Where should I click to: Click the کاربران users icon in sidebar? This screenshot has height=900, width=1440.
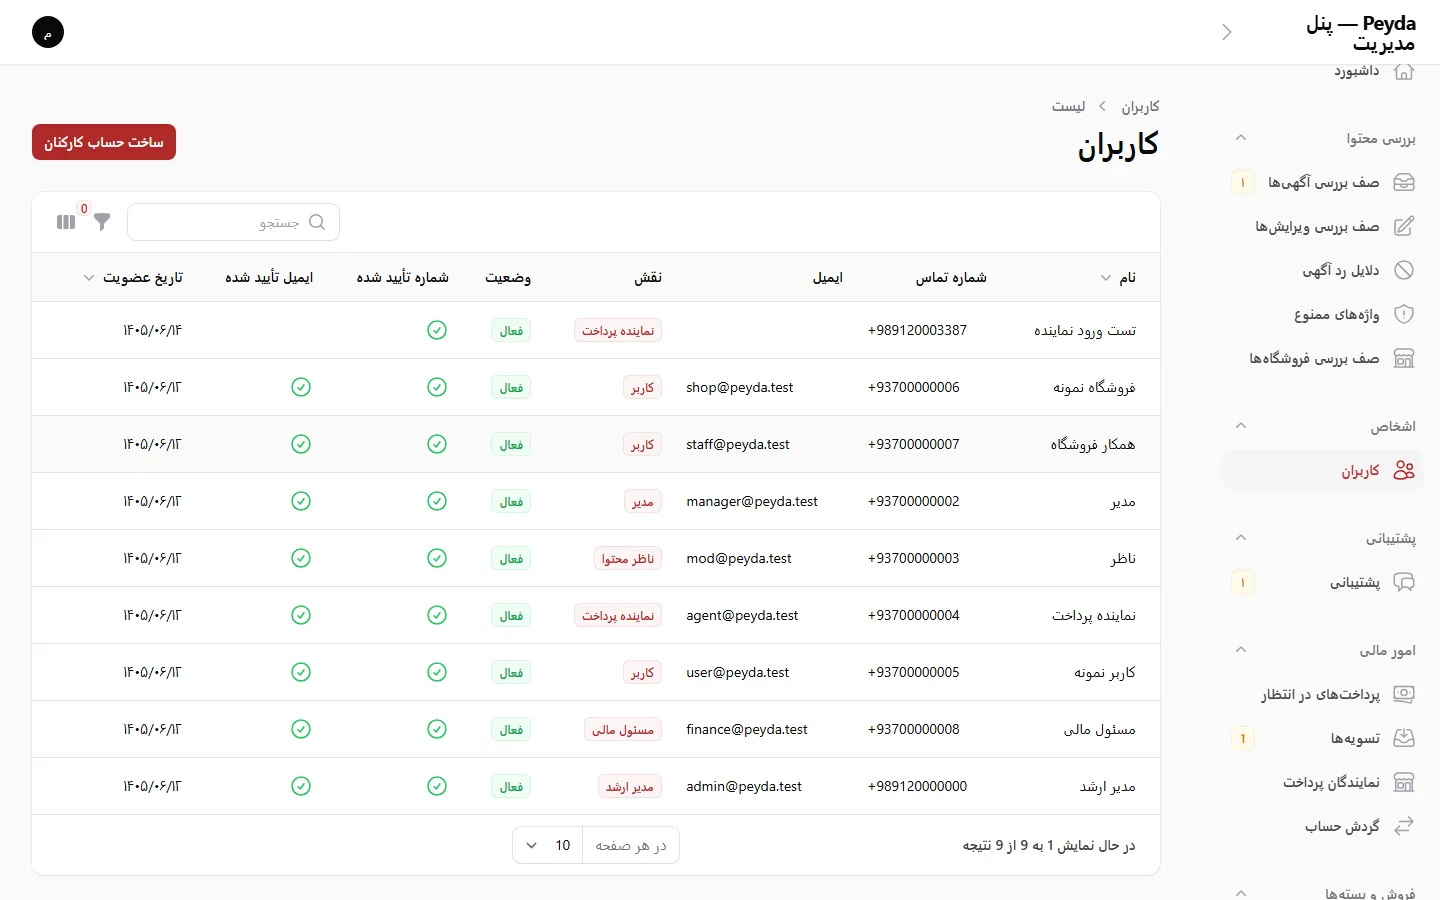[x=1404, y=470]
